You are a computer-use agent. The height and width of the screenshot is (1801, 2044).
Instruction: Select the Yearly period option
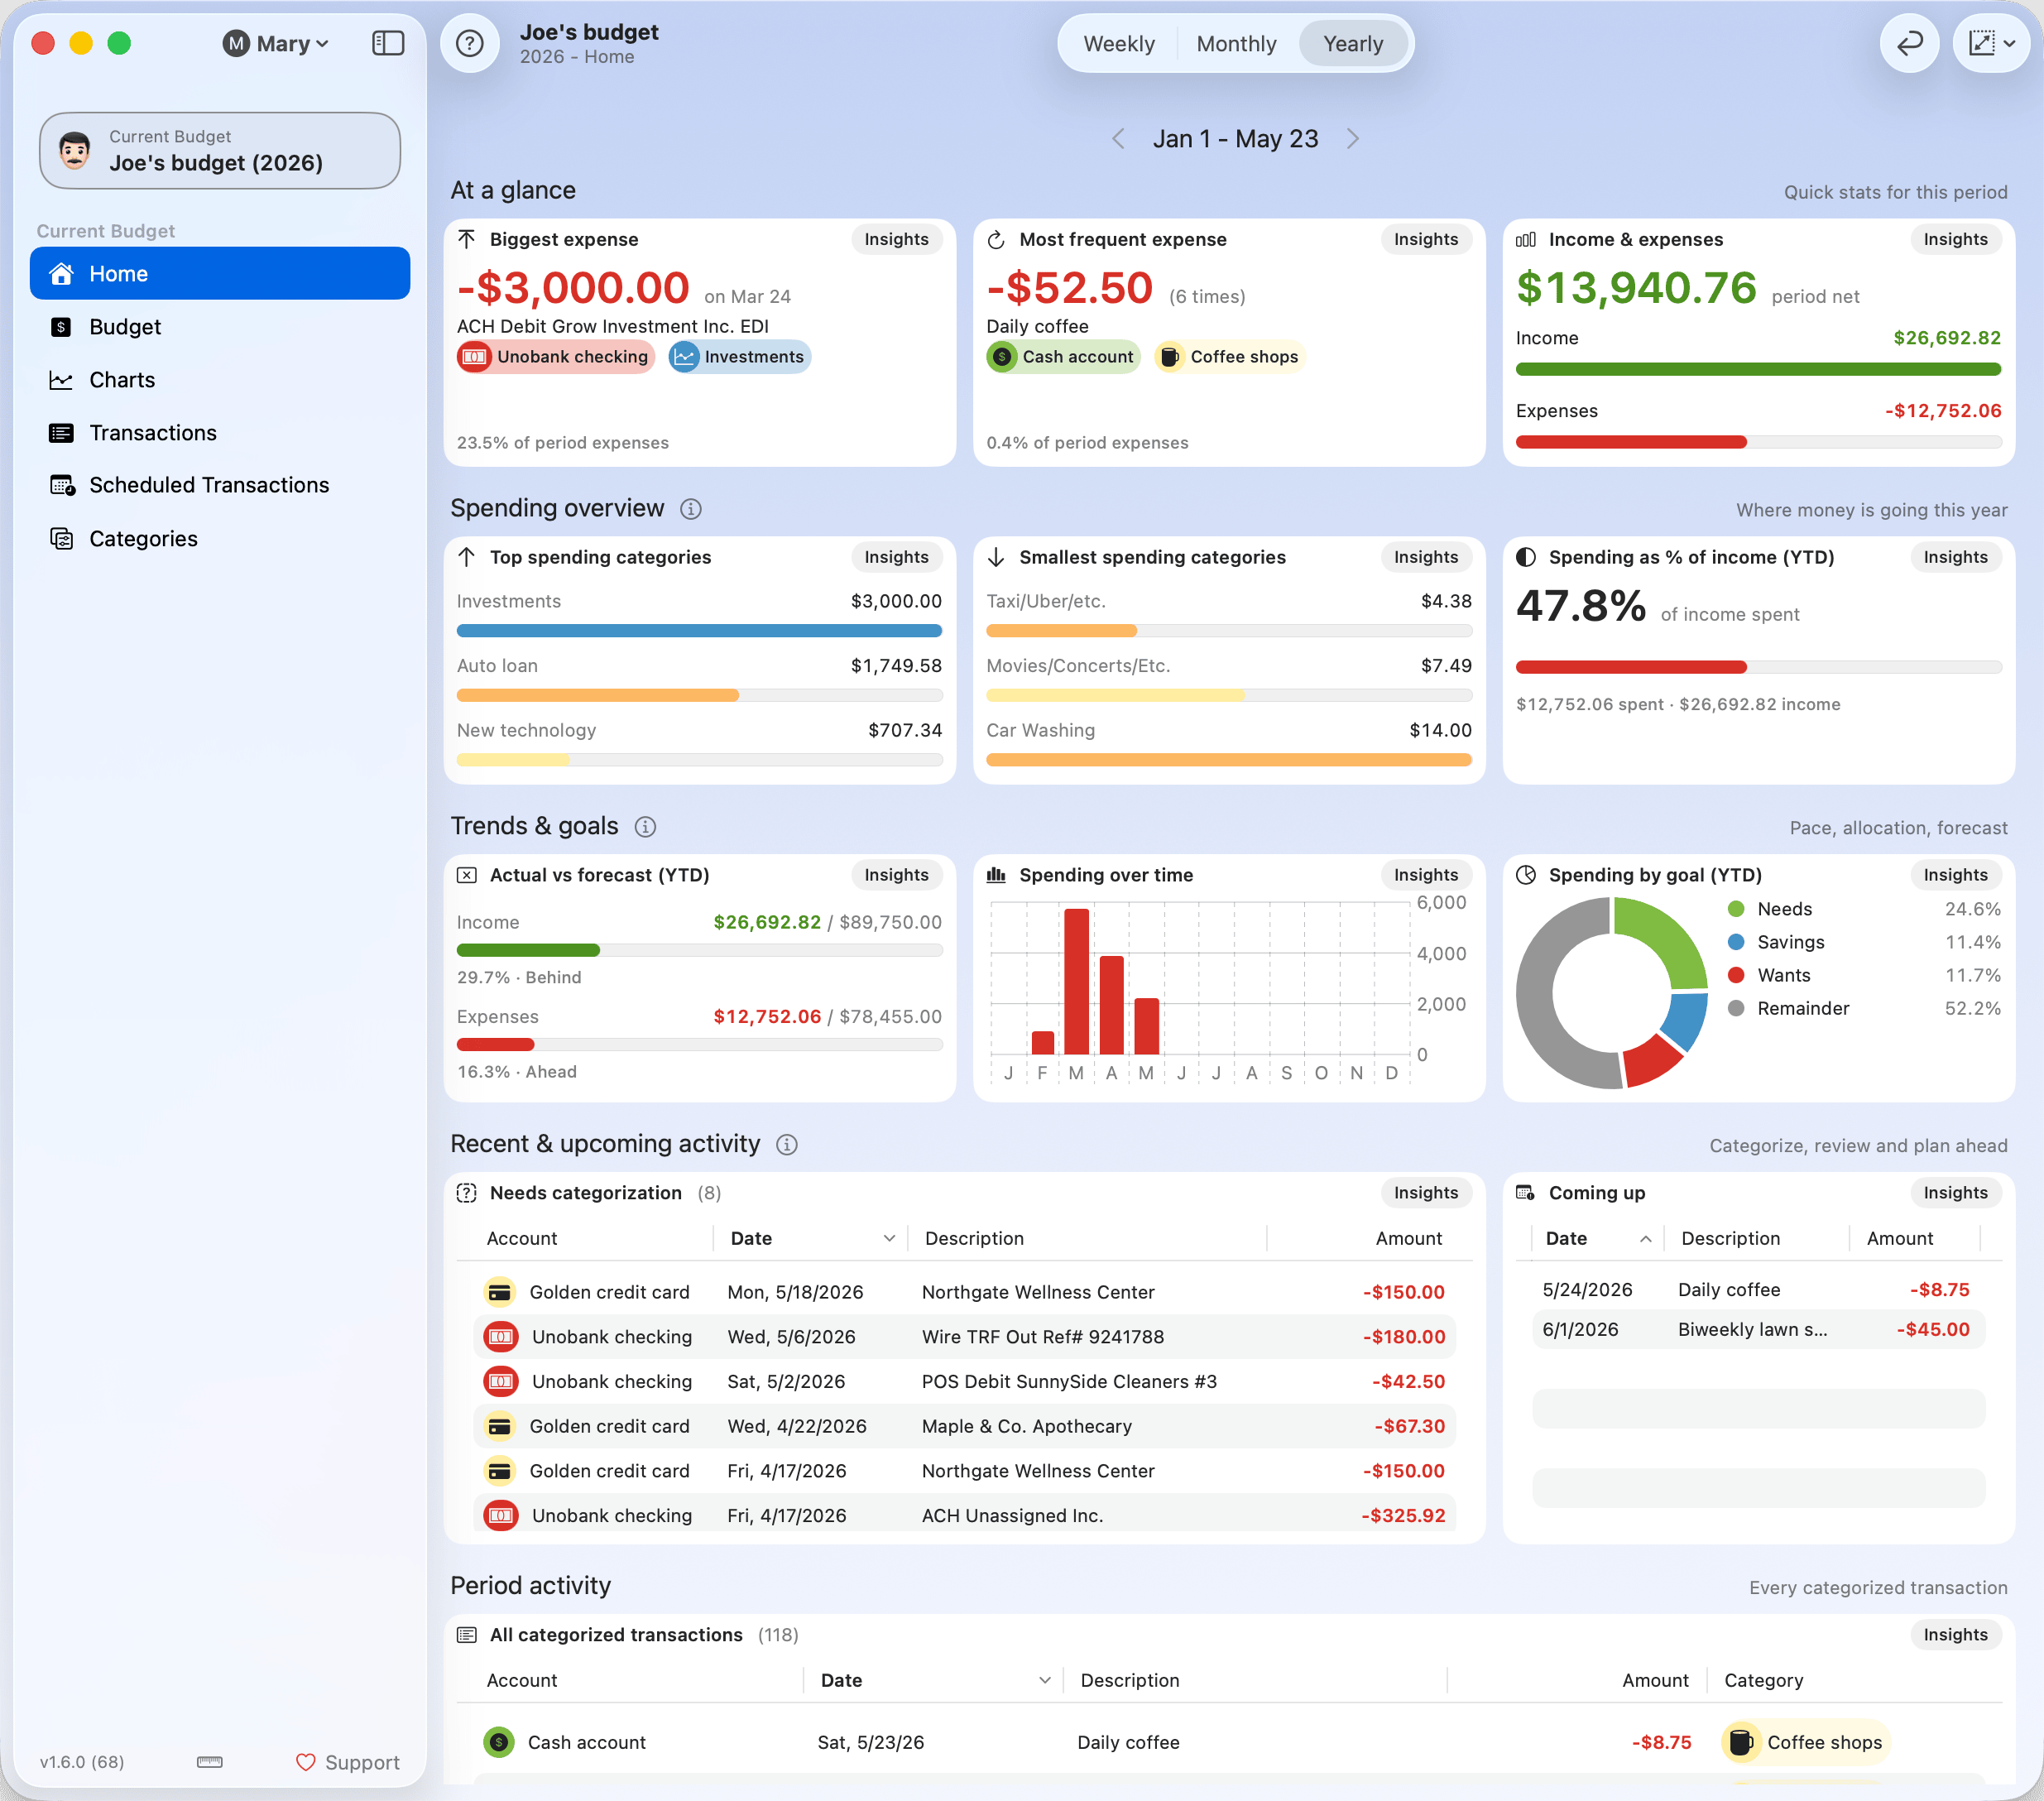coord(1353,43)
